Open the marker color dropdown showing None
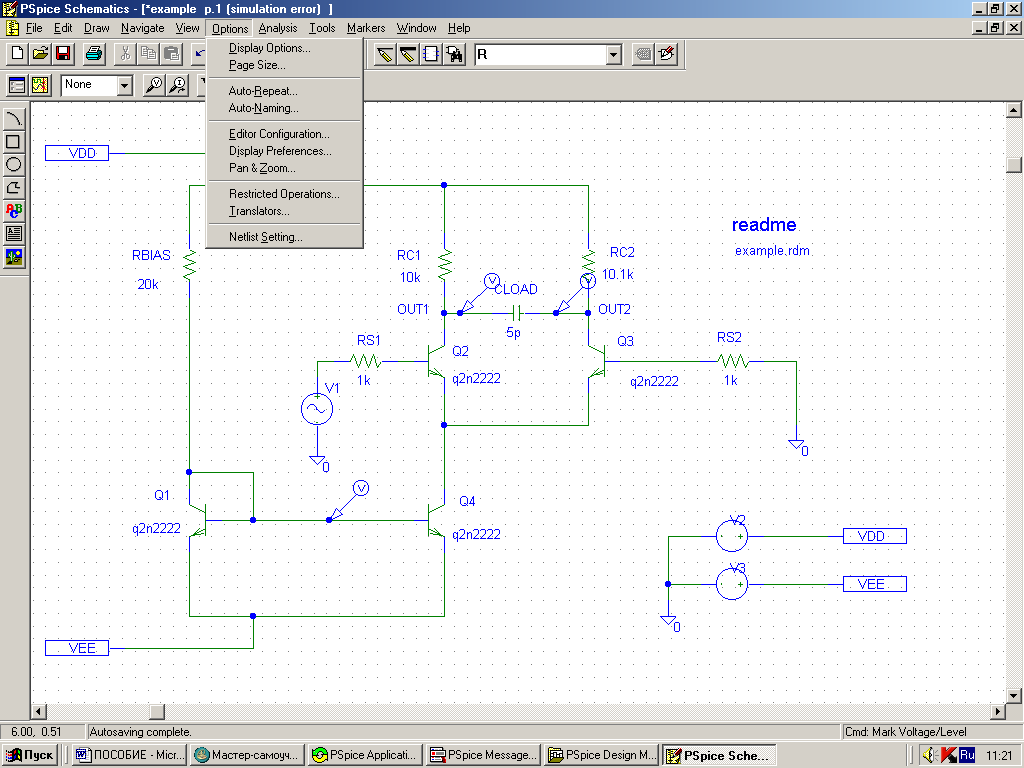 pos(124,86)
